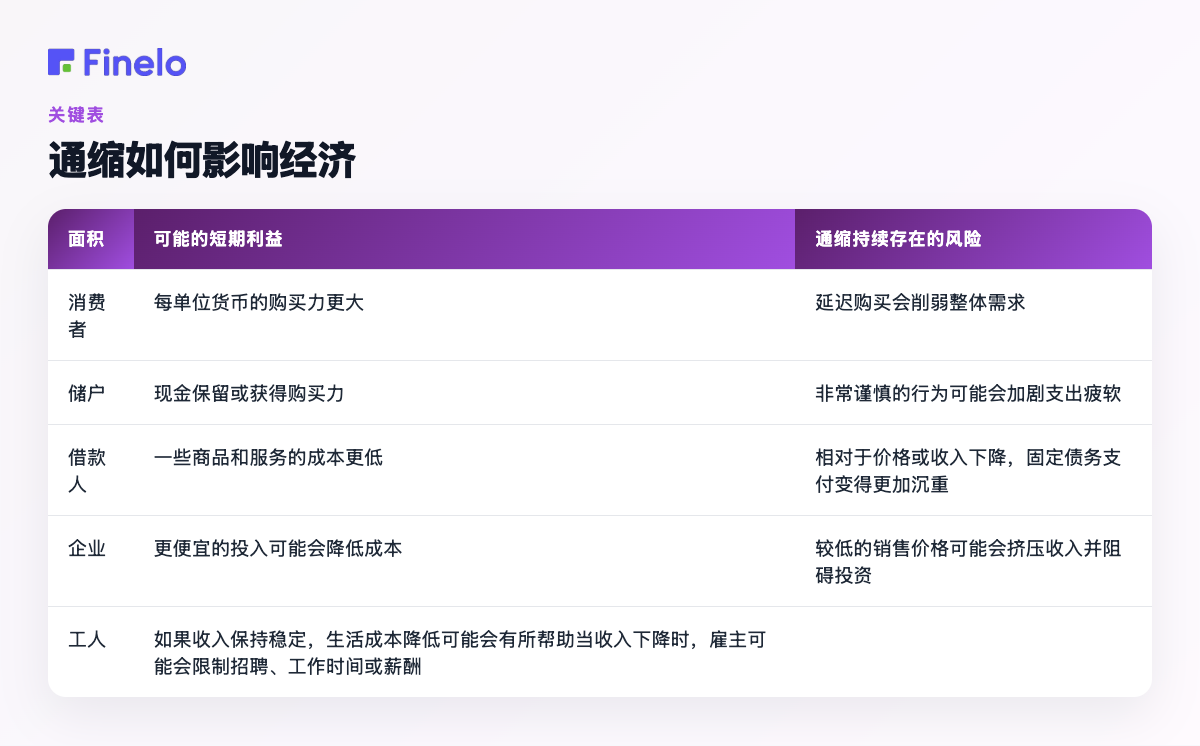Select the 企业 row label

87,548
